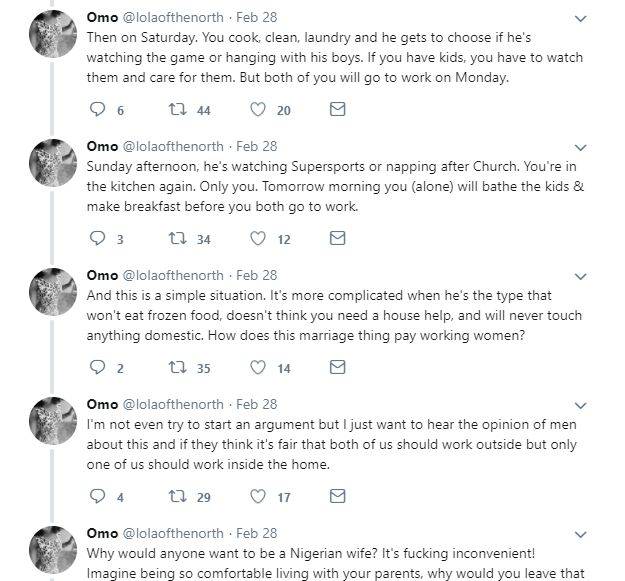Like the 'simple situation' tweet

pos(258,368)
